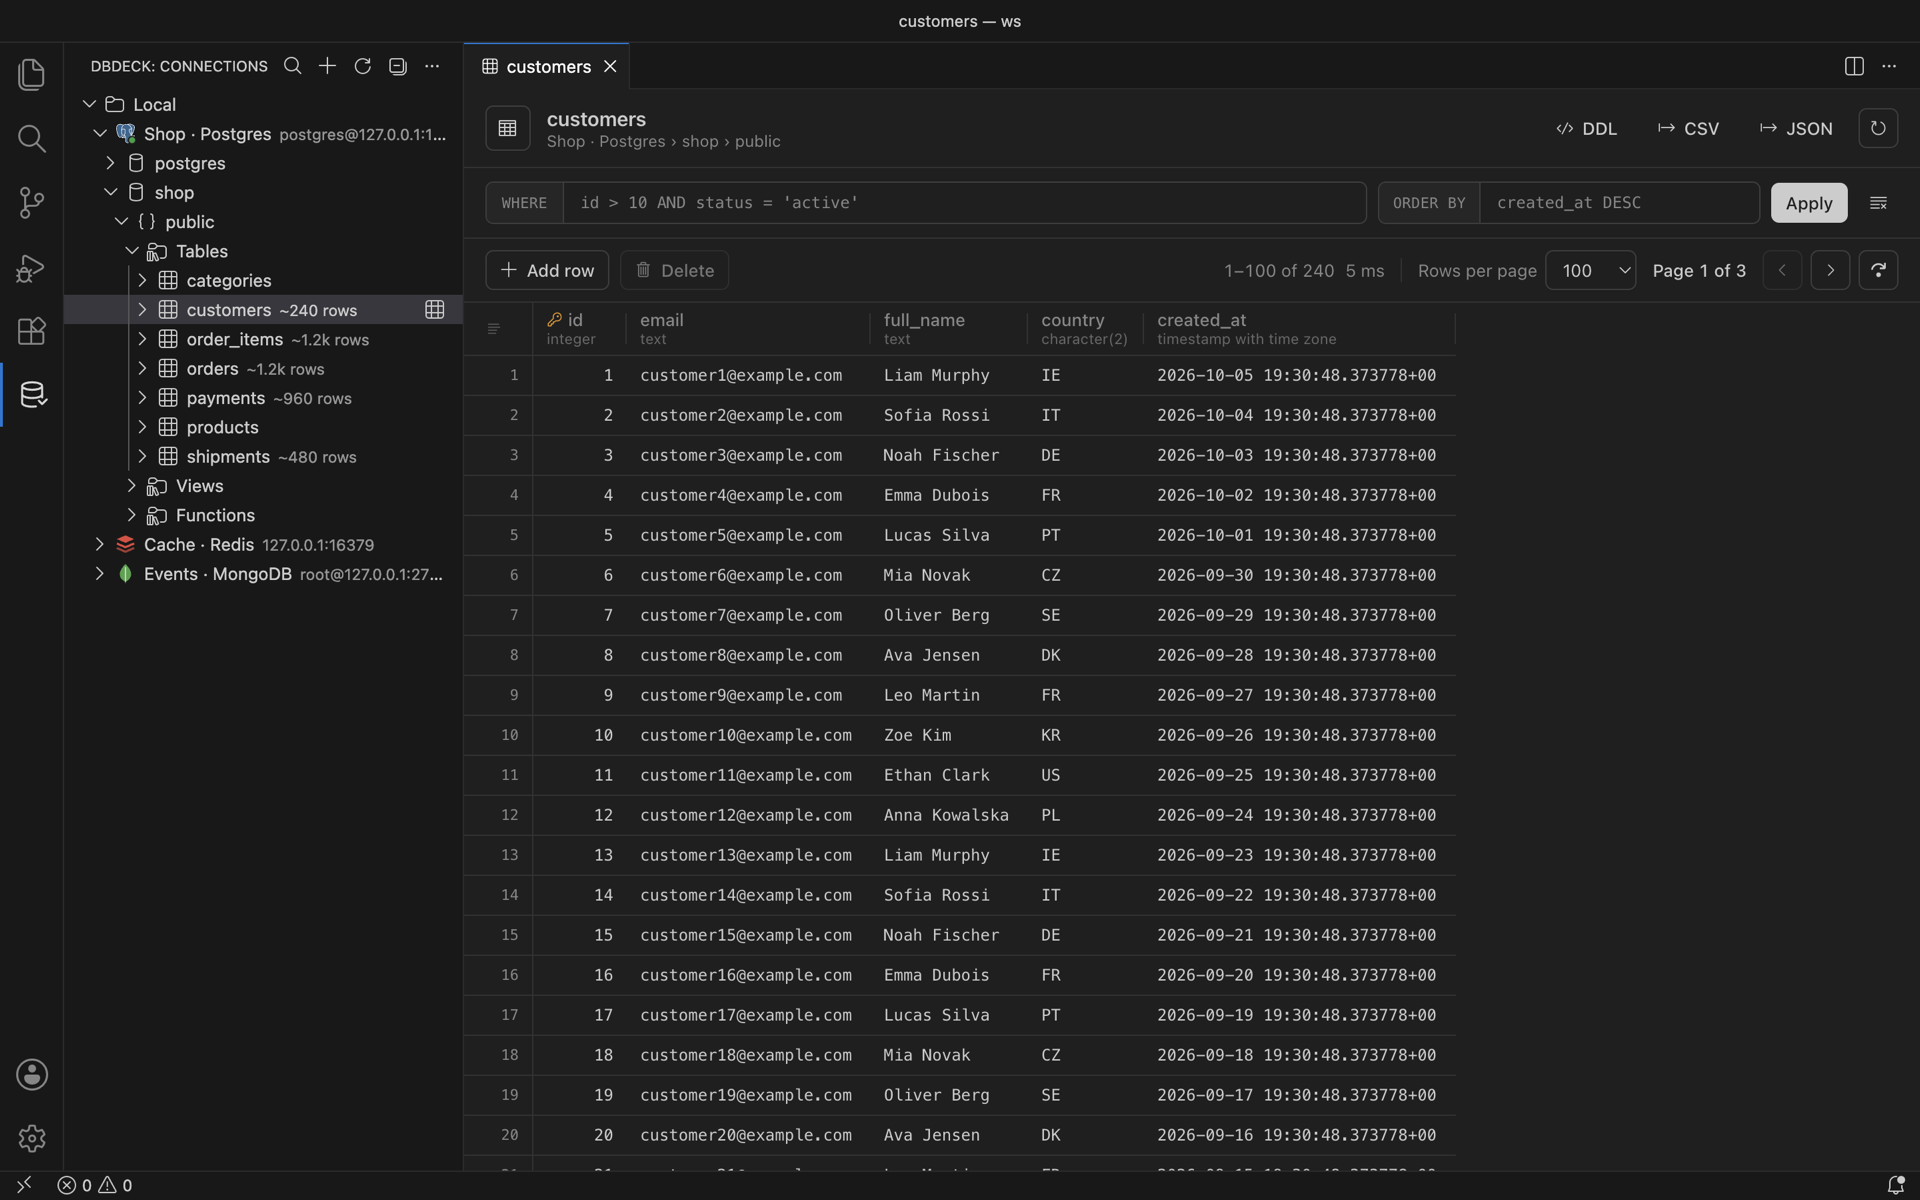This screenshot has width=1920, height=1200.
Task: Search connections with magnifier icon
Action: pyautogui.click(x=292, y=66)
